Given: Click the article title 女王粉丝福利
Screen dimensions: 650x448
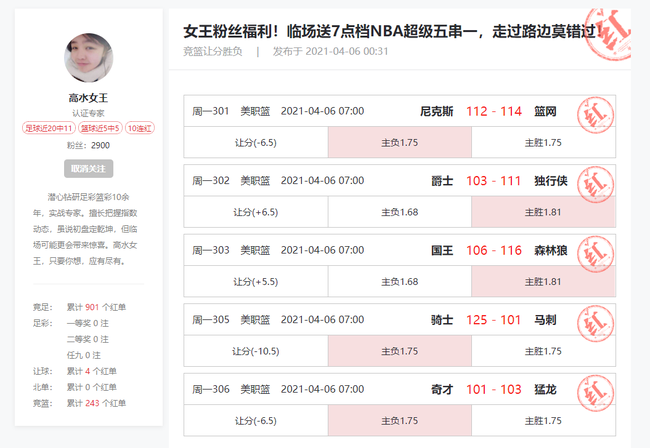Looking at the screenshot, I should tap(393, 31).
